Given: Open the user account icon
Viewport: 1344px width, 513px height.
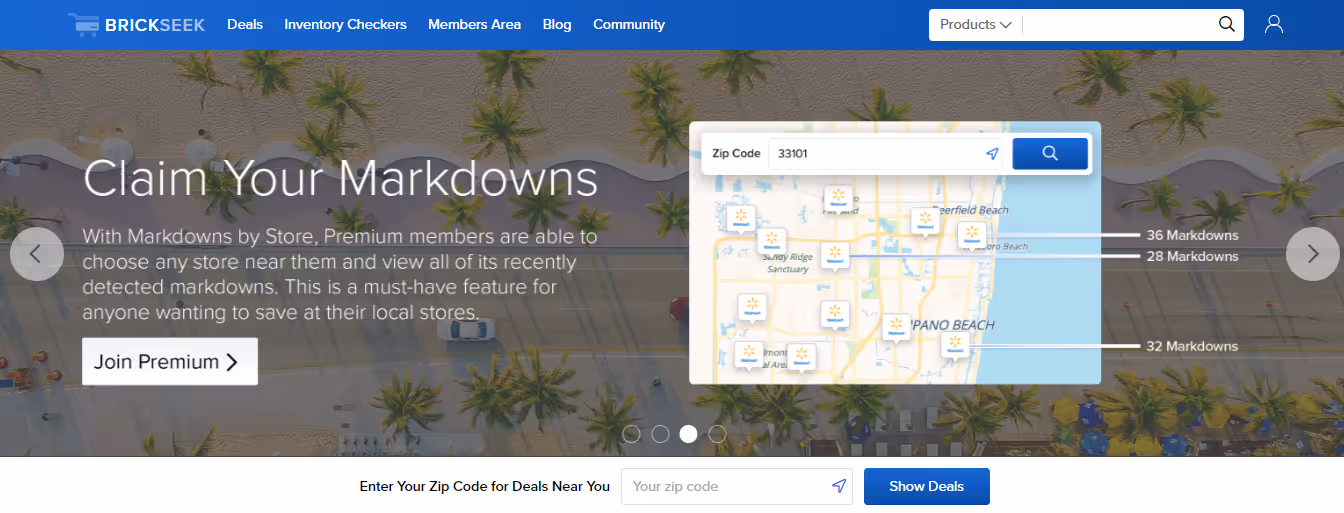Looking at the screenshot, I should click(x=1274, y=24).
